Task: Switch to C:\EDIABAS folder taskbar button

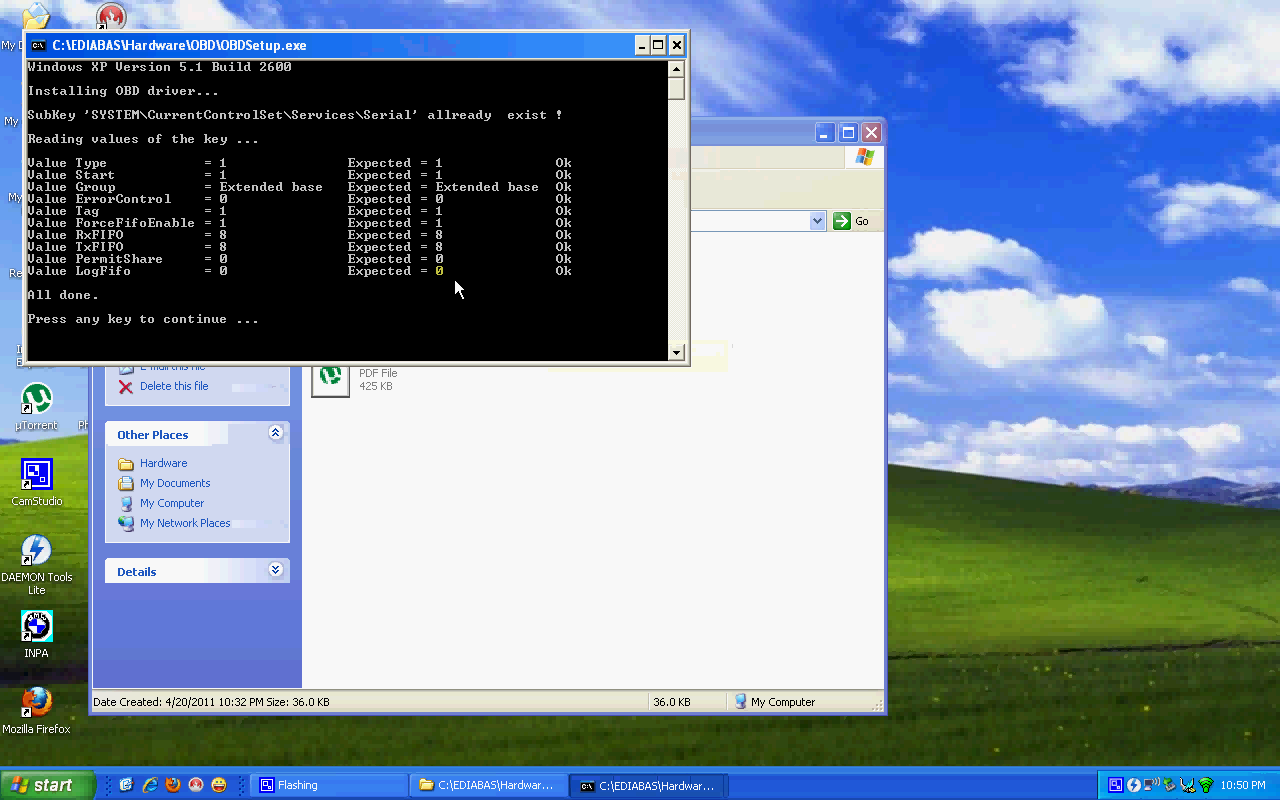Action: tap(488, 785)
